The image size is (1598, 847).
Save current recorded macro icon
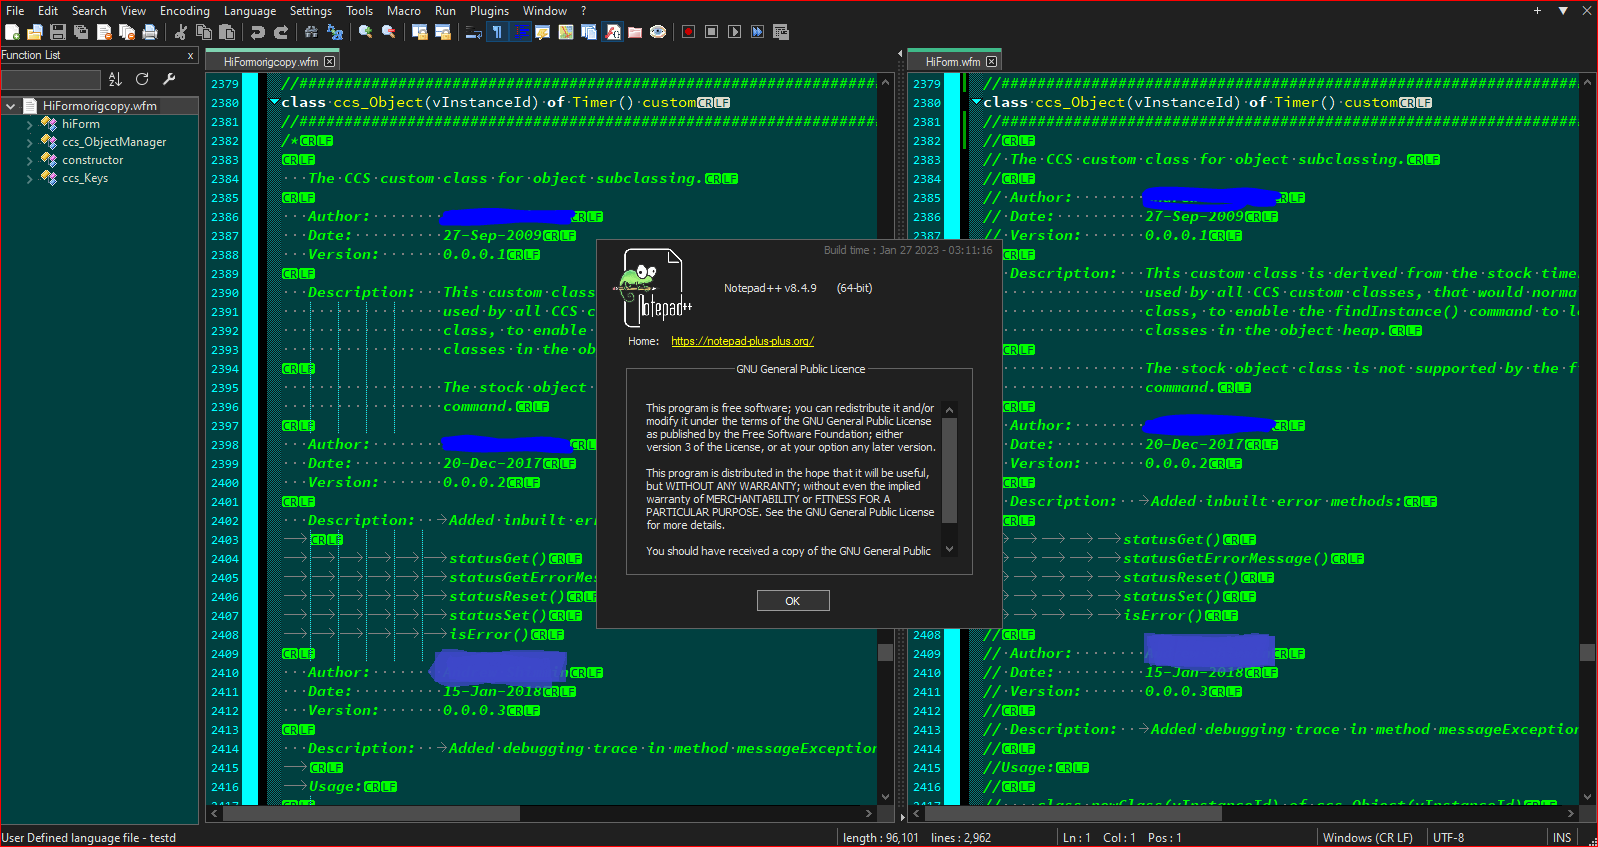click(x=781, y=32)
